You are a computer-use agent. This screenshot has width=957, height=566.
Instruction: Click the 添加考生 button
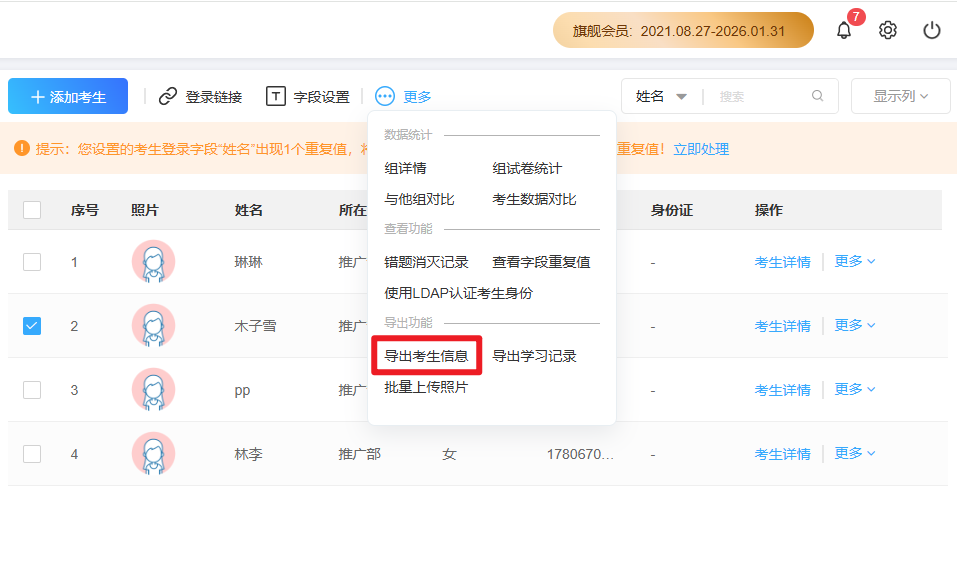(68, 96)
